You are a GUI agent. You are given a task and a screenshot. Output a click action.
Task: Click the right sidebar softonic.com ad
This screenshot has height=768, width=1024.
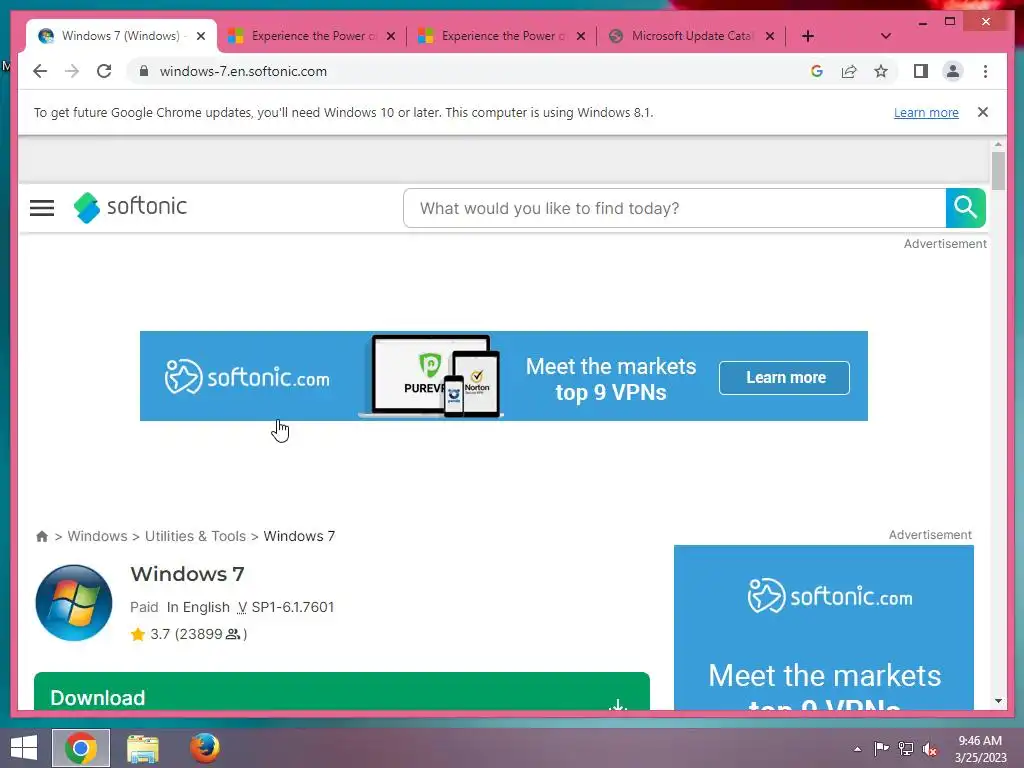[x=824, y=628]
